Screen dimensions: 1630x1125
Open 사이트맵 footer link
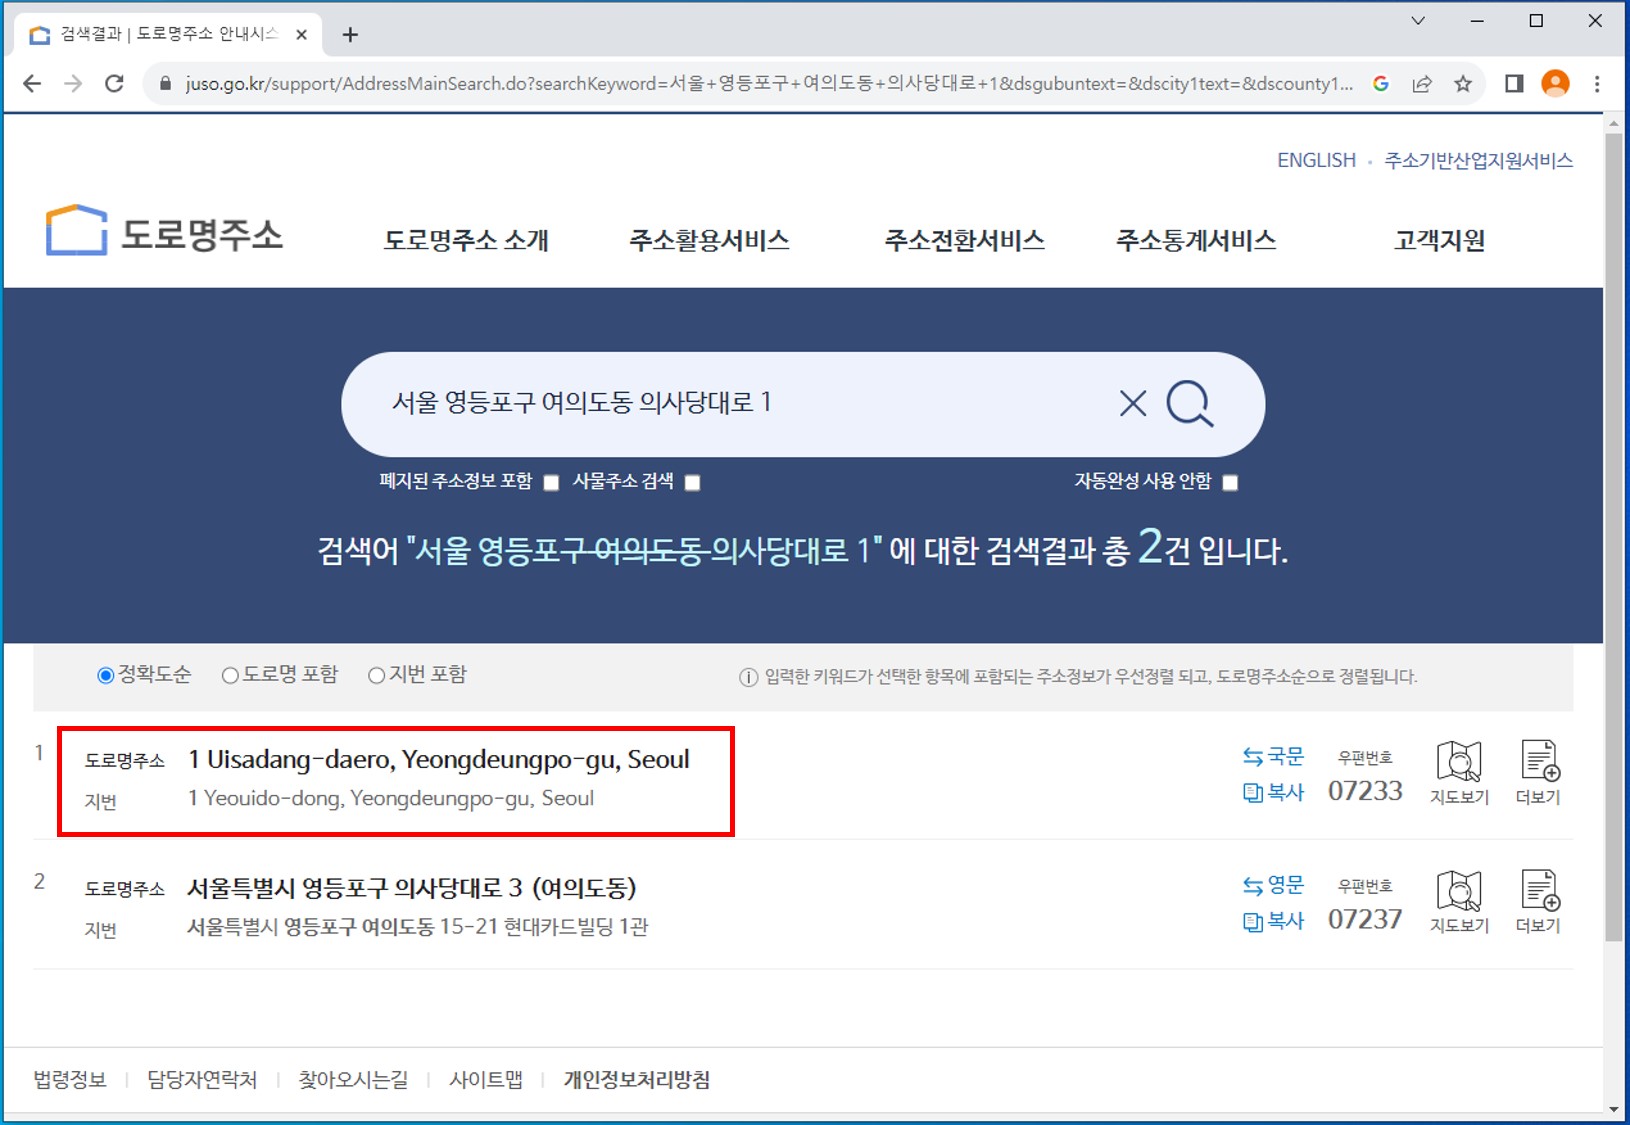pos(486,1080)
